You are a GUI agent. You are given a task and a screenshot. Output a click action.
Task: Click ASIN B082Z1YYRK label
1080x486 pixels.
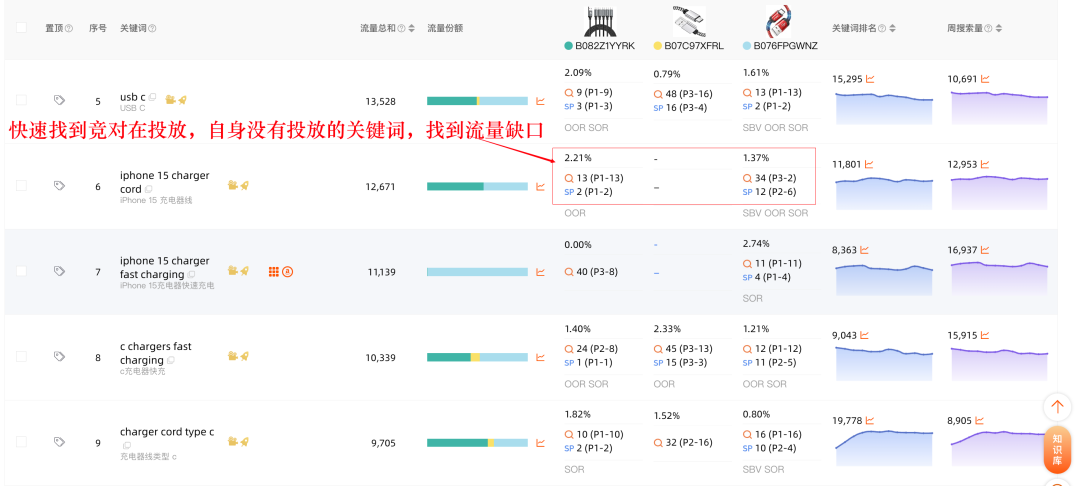[605, 46]
